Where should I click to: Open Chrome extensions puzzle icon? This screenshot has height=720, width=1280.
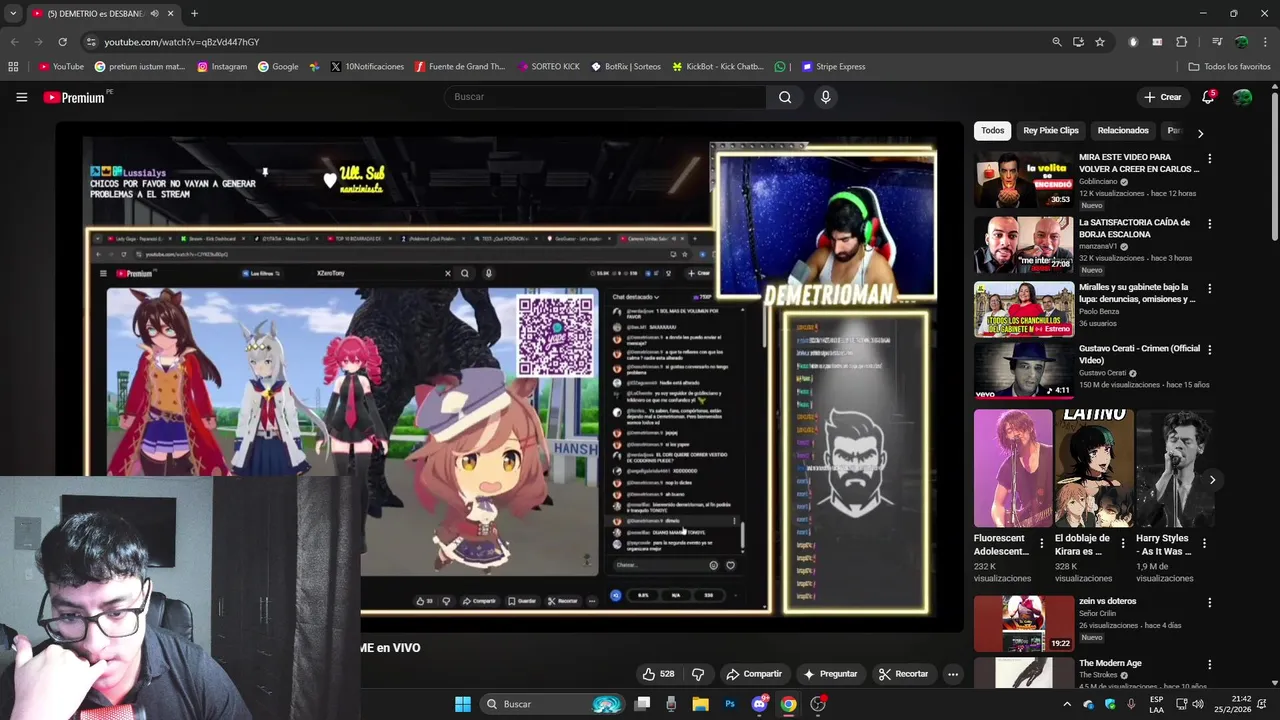(1181, 42)
